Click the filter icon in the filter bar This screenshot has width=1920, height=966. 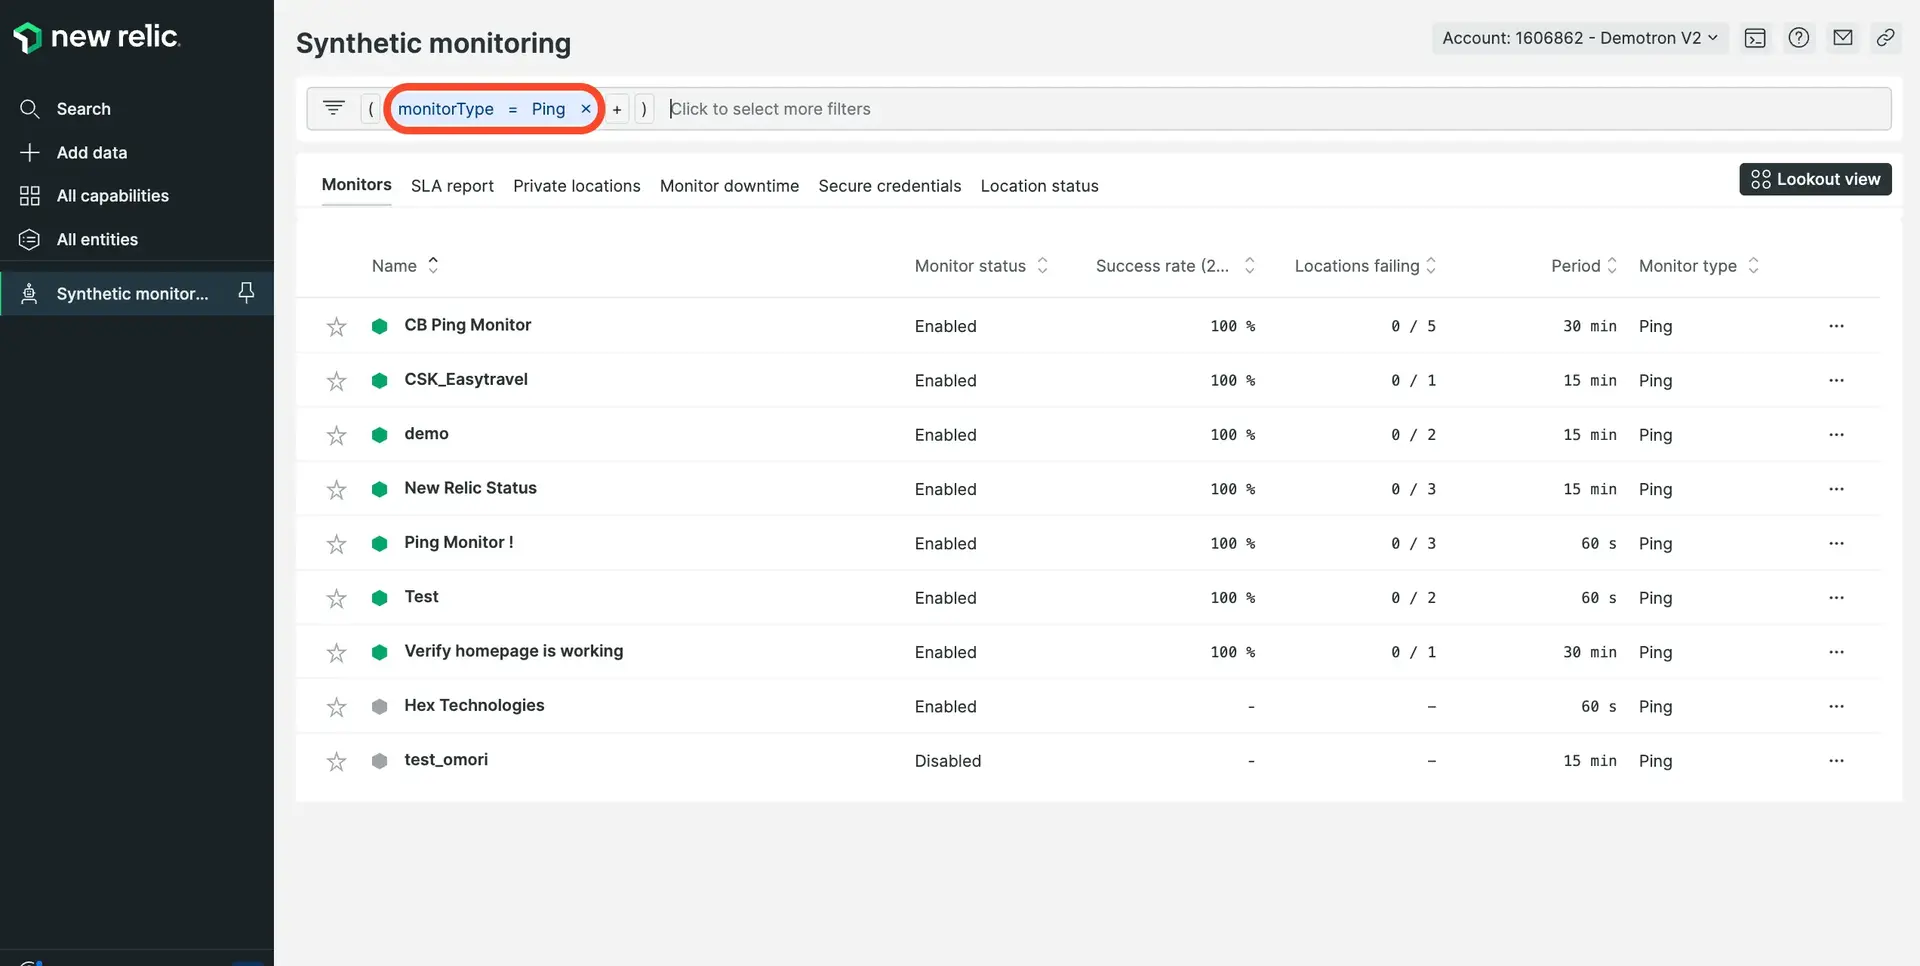[x=334, y=108]
